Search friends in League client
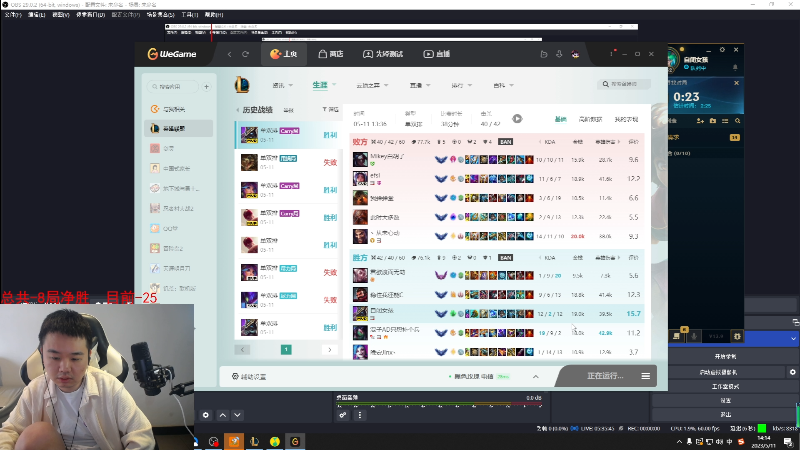The width and height of the screenshot is (800, 450). [738, 121]
